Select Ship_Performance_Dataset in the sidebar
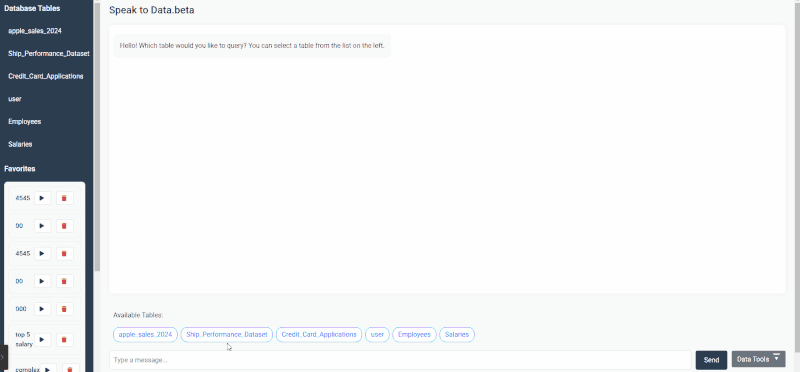 pos(48,54)
